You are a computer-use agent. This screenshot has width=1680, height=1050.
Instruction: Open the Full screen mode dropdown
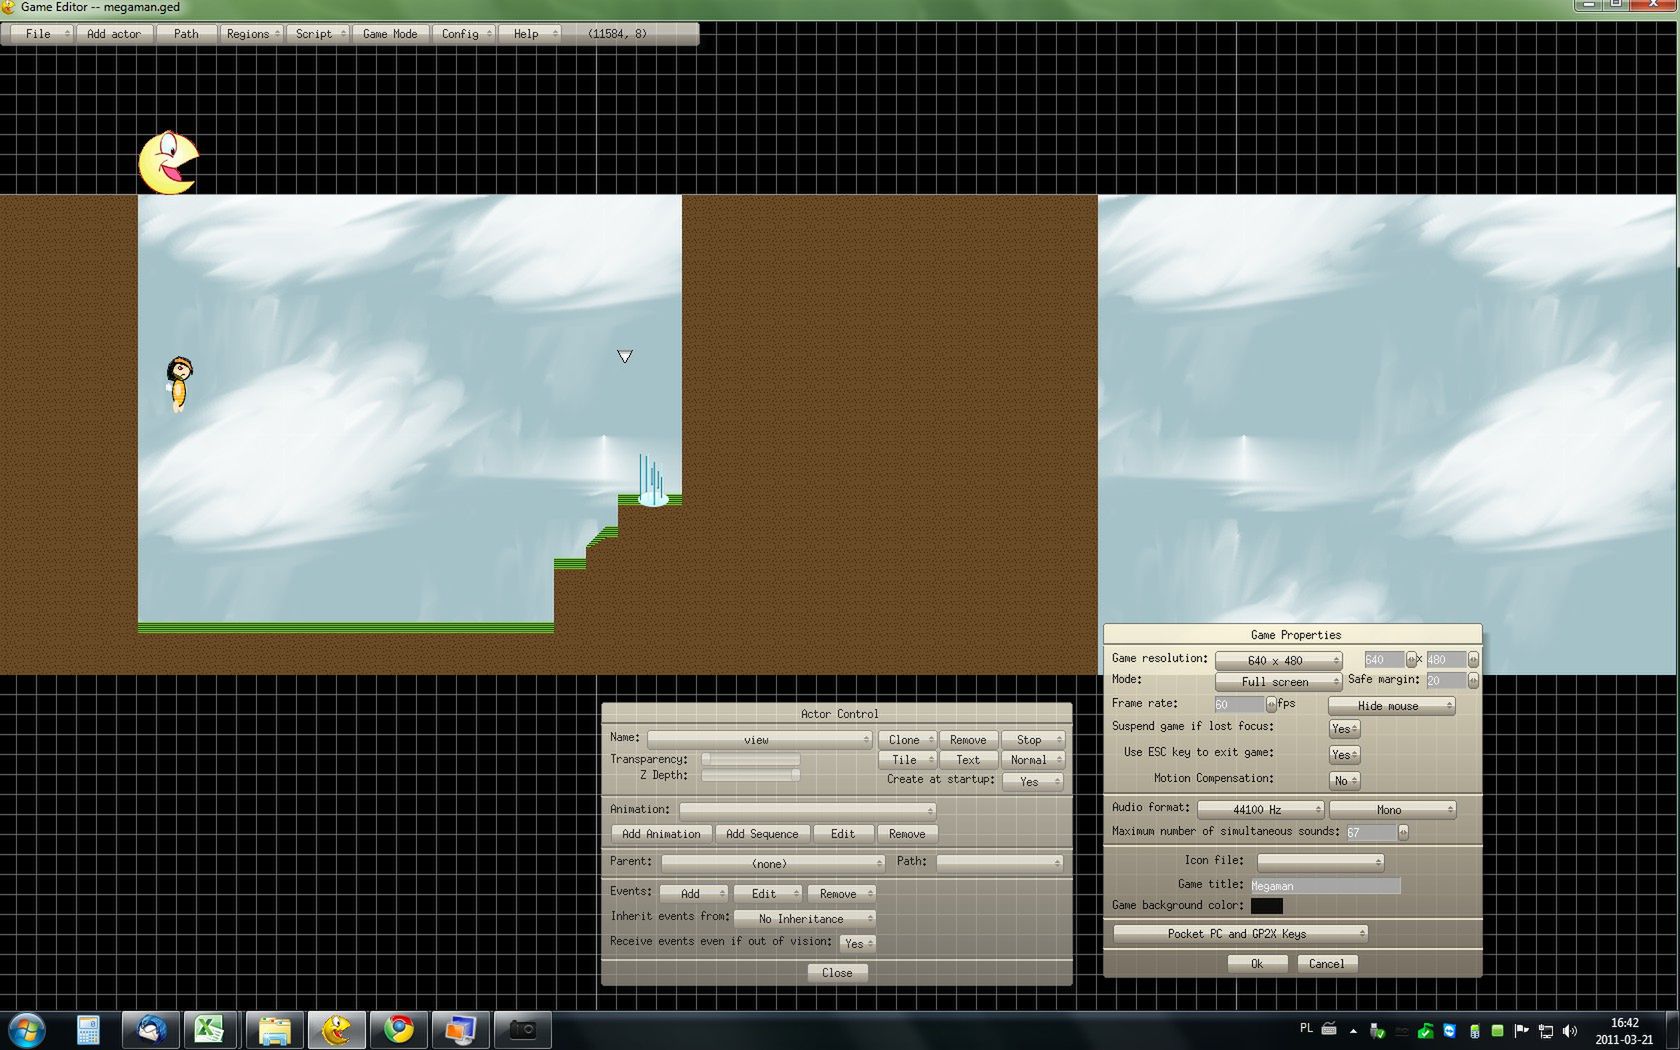click(x=1278, y=682)
